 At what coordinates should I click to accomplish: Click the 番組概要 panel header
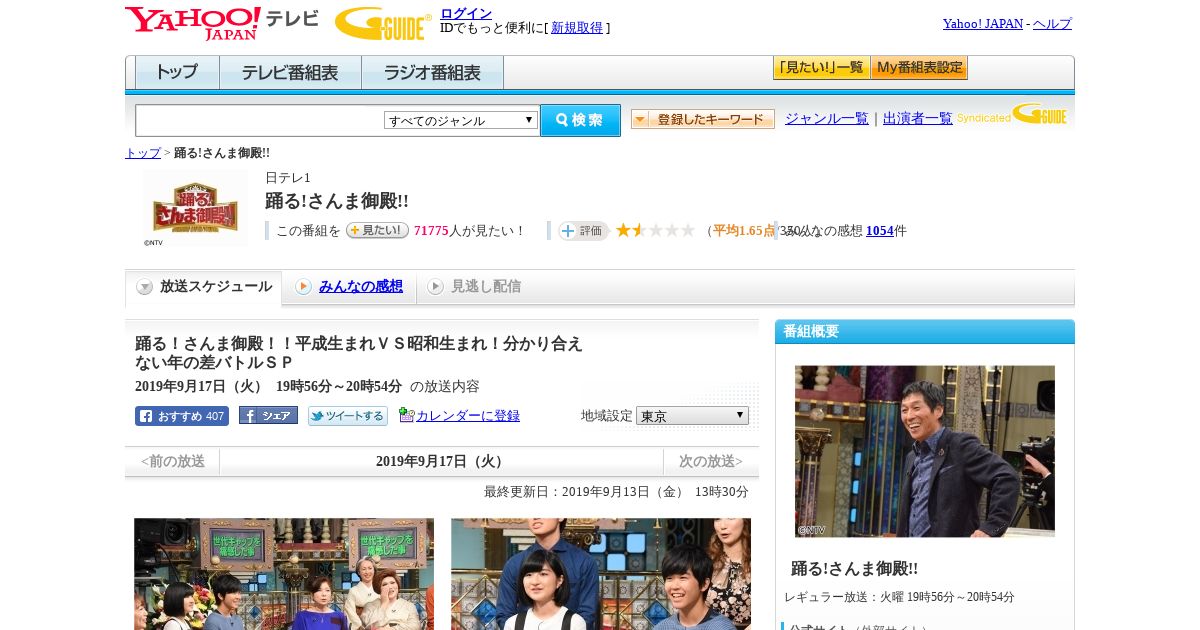click(925, 331)
